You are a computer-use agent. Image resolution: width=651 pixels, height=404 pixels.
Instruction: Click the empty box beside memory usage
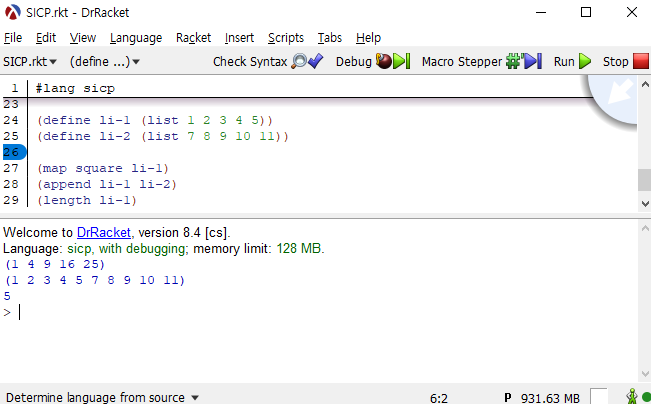(x=598, y=397)
